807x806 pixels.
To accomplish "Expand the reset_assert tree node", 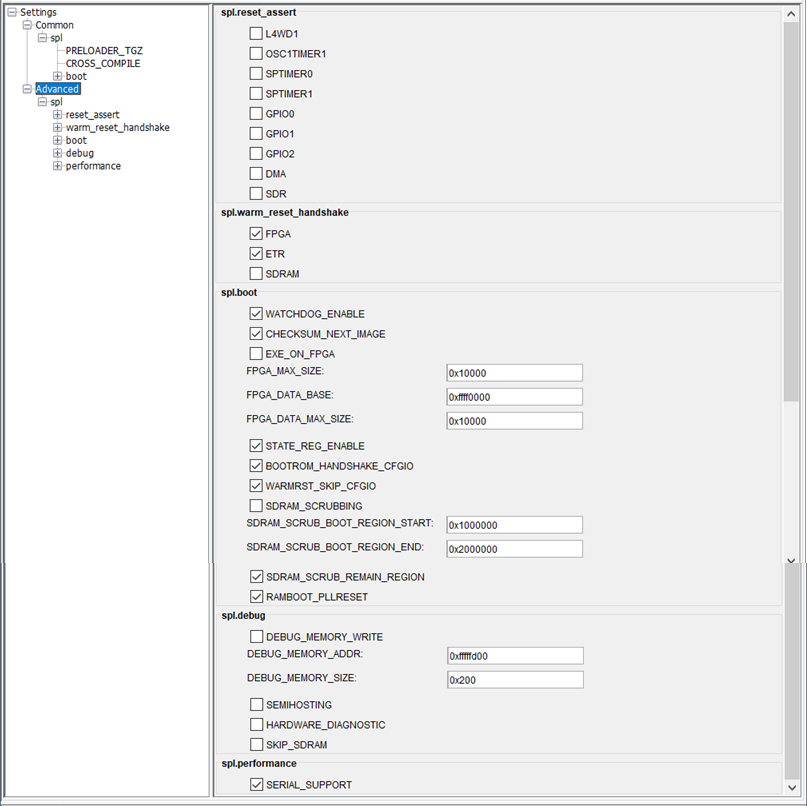I will (57, 115).
